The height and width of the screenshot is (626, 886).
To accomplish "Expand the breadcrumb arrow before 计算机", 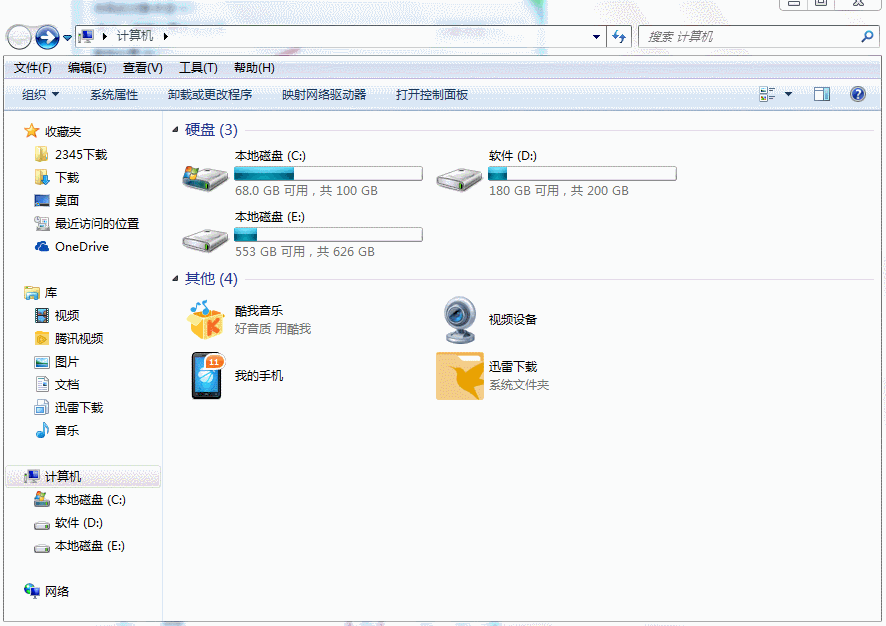I will pyautogui.click(x=105, y=37).
